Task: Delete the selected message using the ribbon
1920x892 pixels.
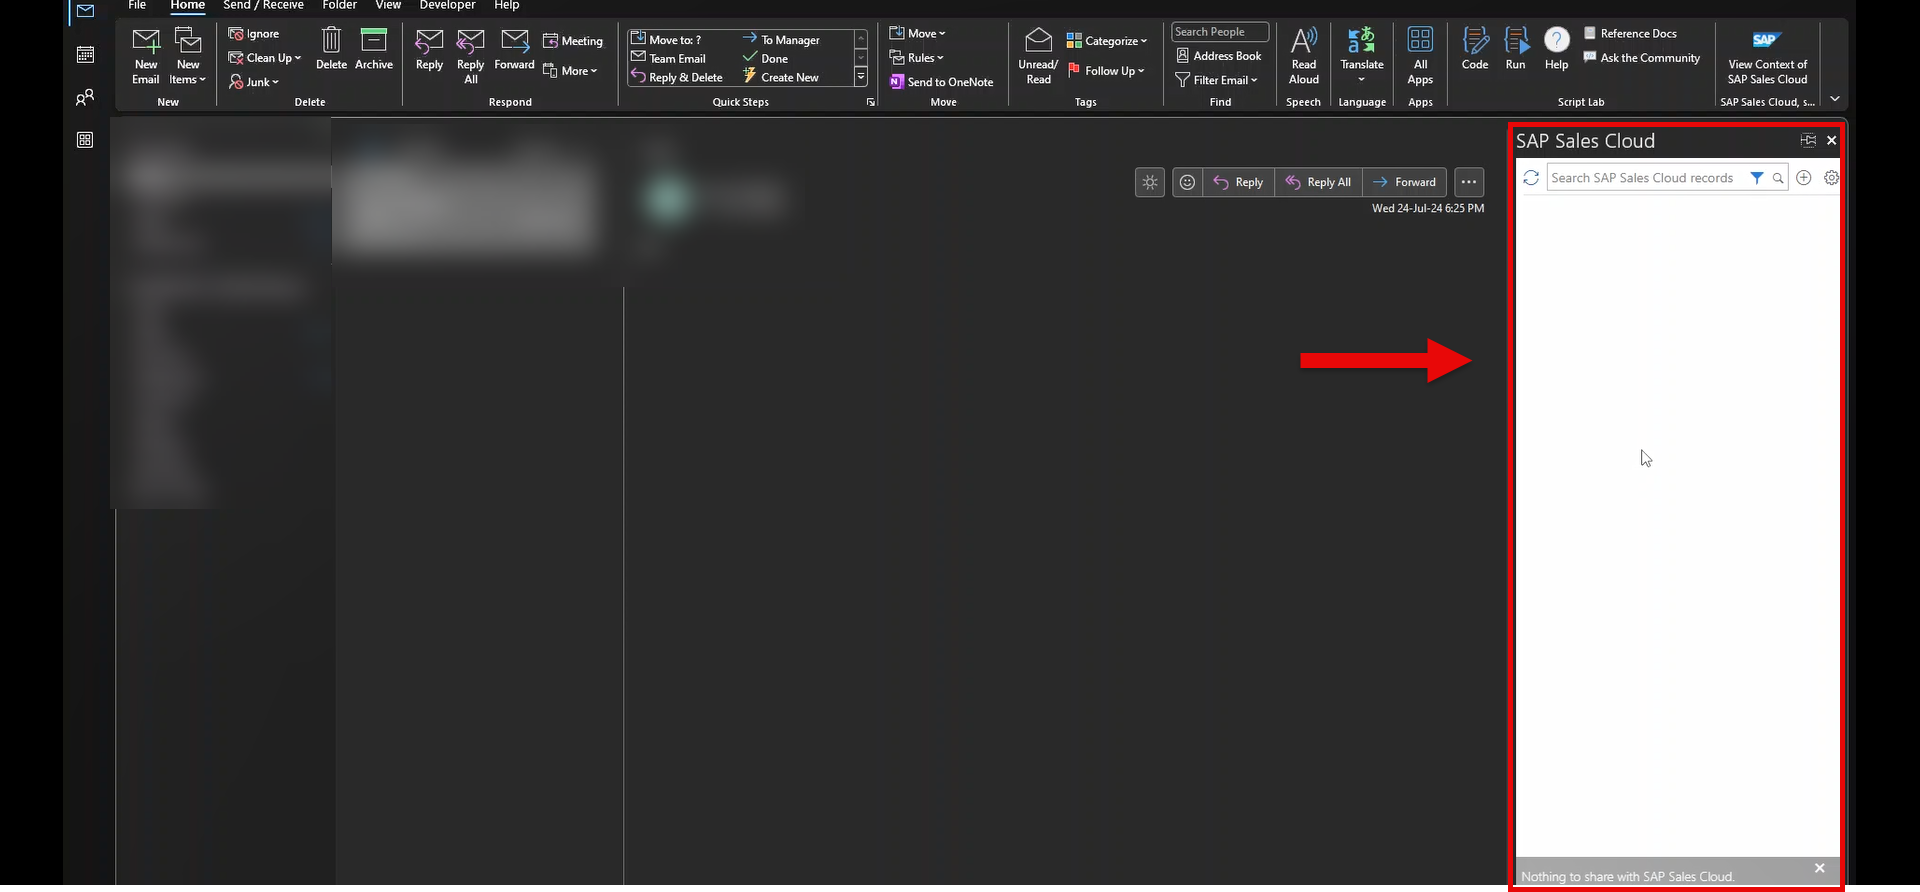Action: point(331,49)
